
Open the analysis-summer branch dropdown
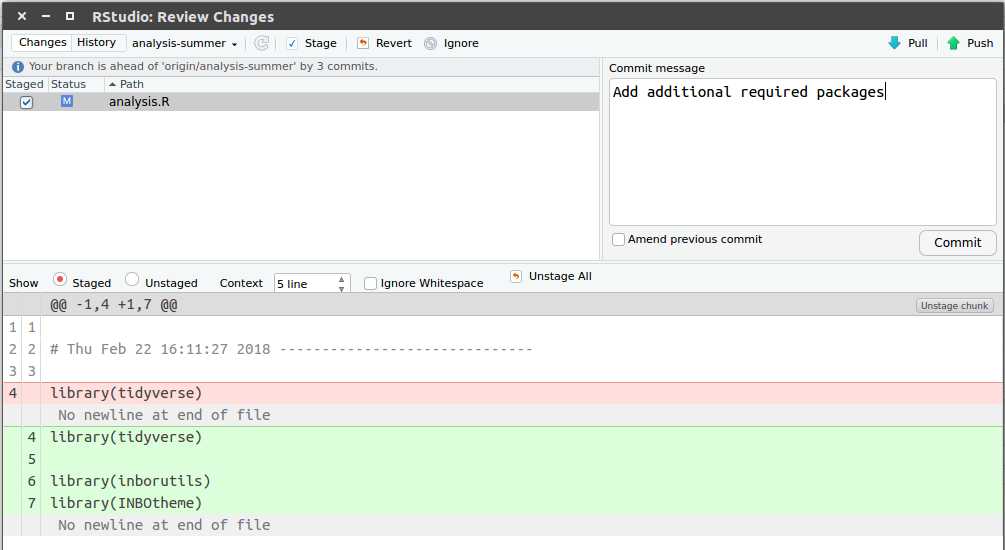(185, 44)
